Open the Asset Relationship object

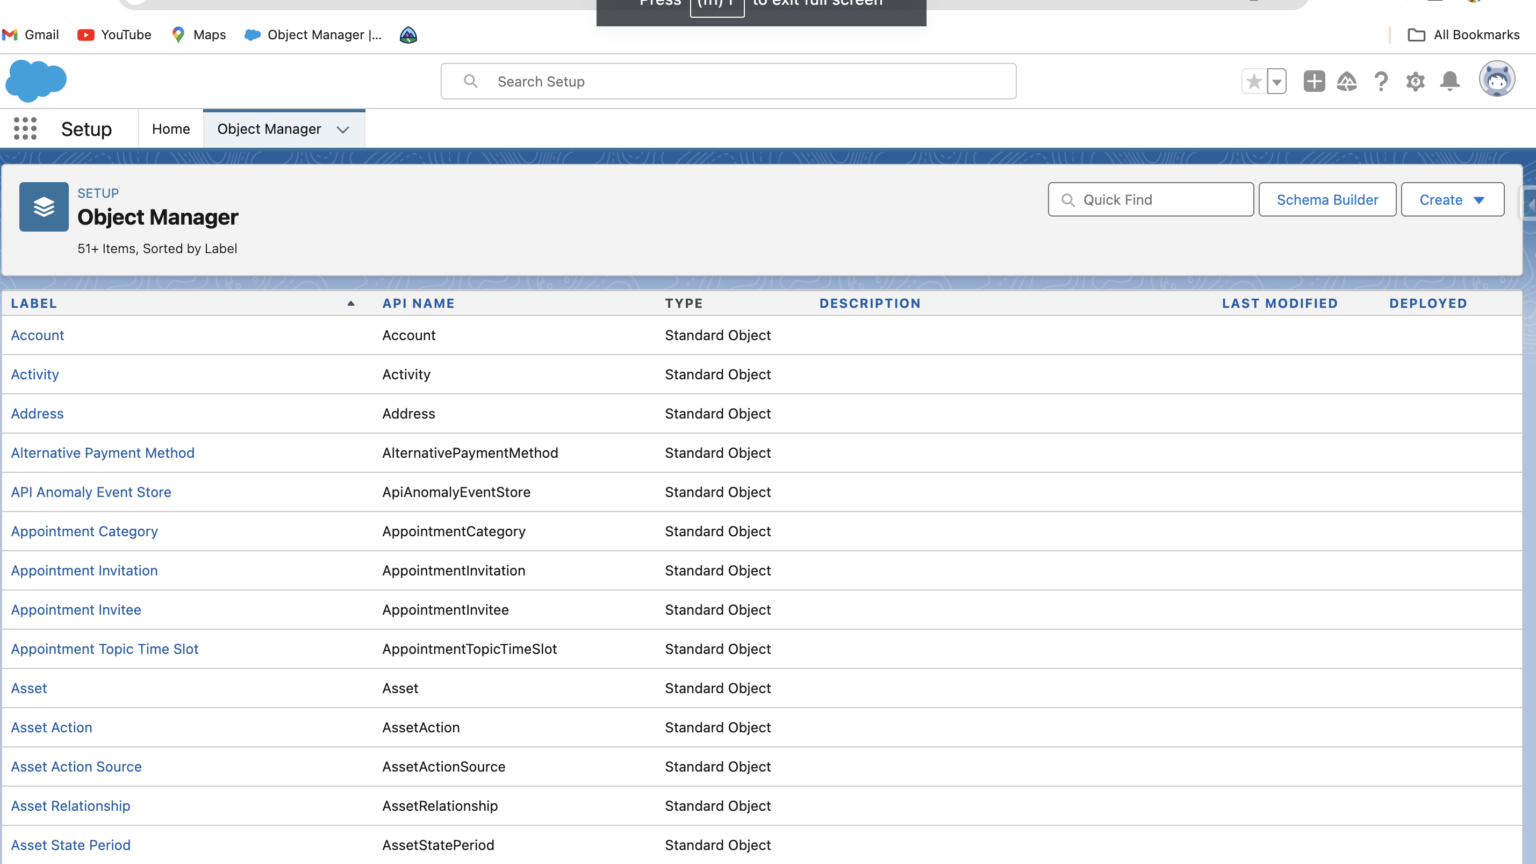coord(70,806)
